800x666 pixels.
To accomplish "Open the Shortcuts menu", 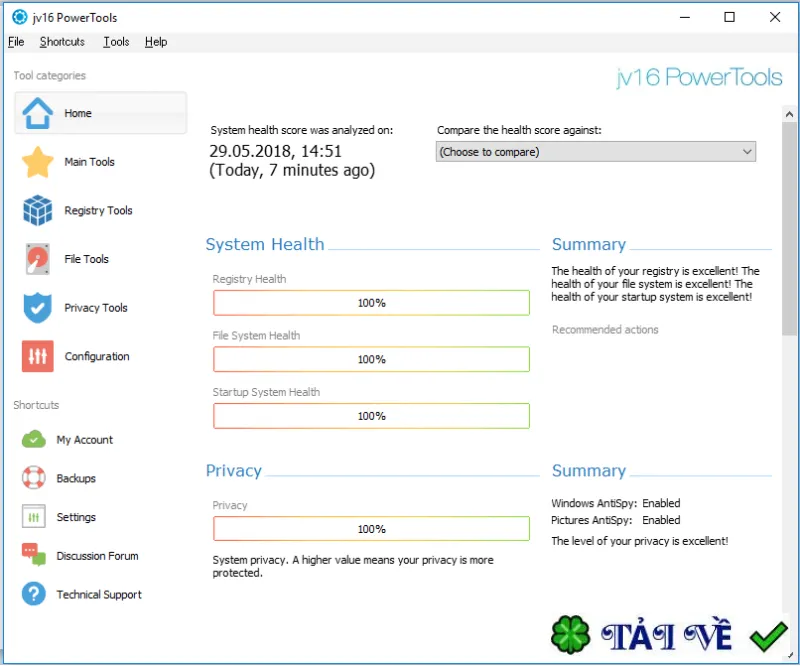I will point(62,42).
